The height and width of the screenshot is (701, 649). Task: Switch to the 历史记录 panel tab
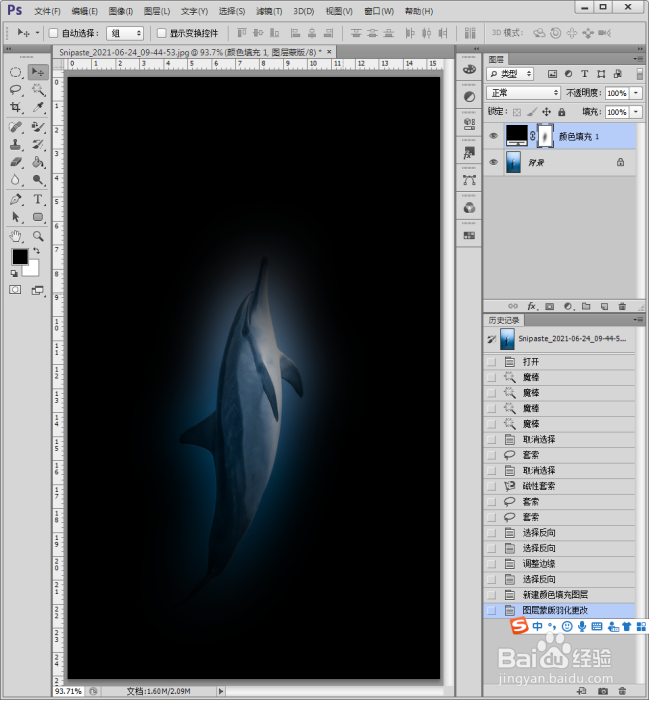pyautogui.click(x=504, y=320)
